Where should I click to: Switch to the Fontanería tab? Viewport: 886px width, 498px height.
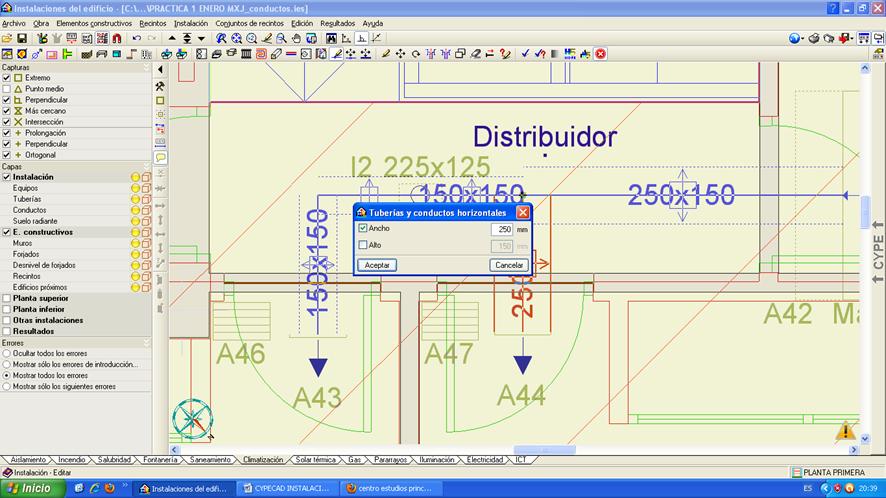(160, 460)
